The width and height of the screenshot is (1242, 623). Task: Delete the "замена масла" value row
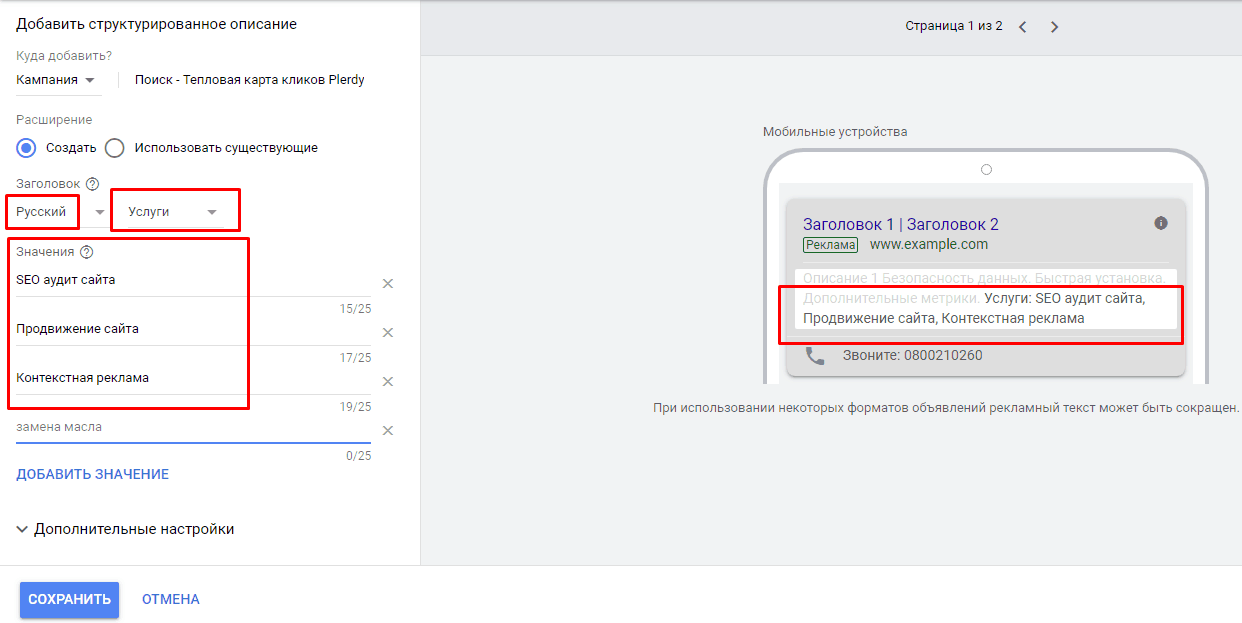pyautogui.click(x=388, y=430)
